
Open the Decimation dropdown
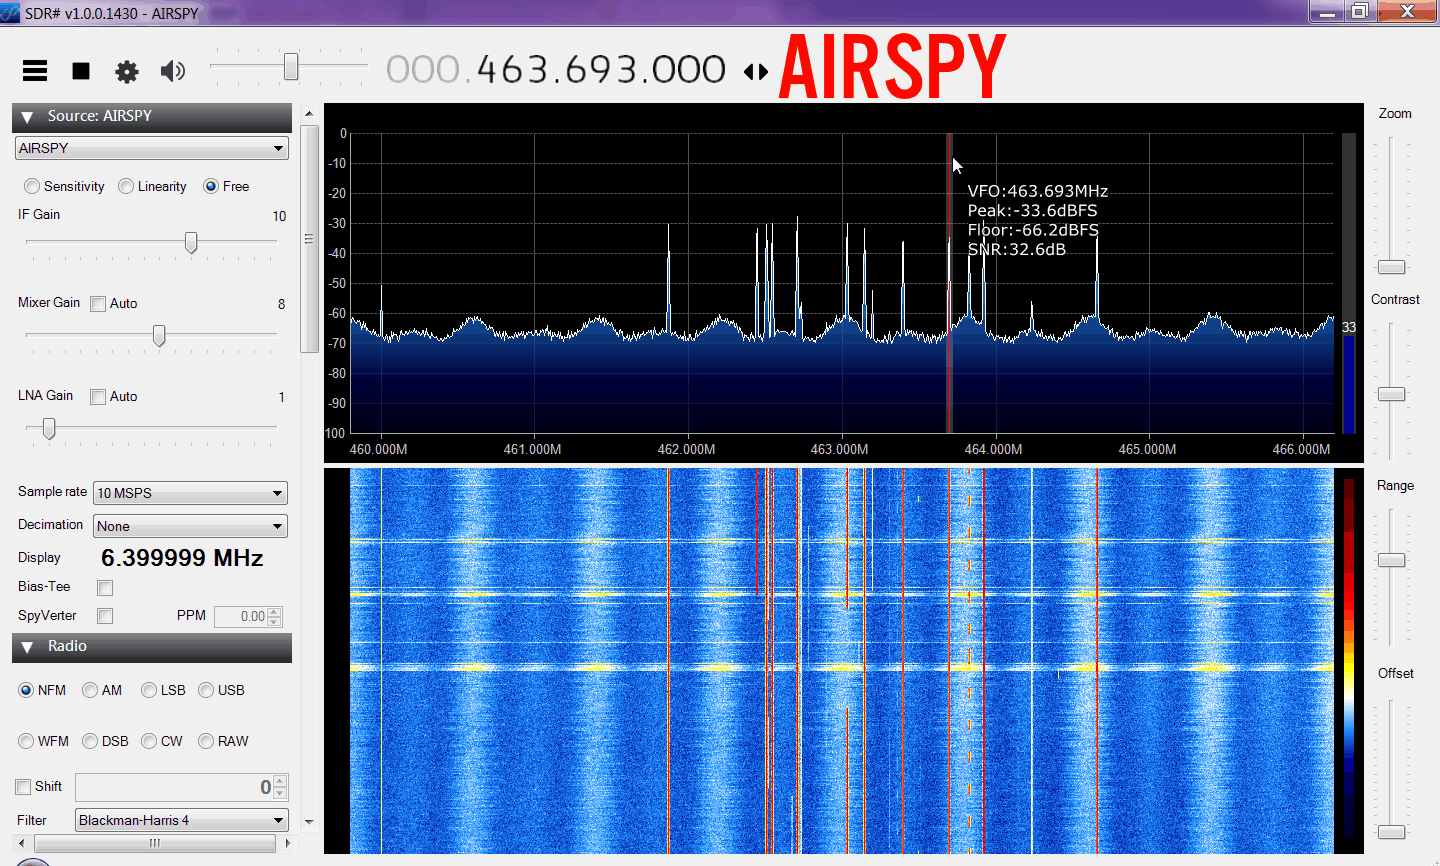click(x=190, y=526)
